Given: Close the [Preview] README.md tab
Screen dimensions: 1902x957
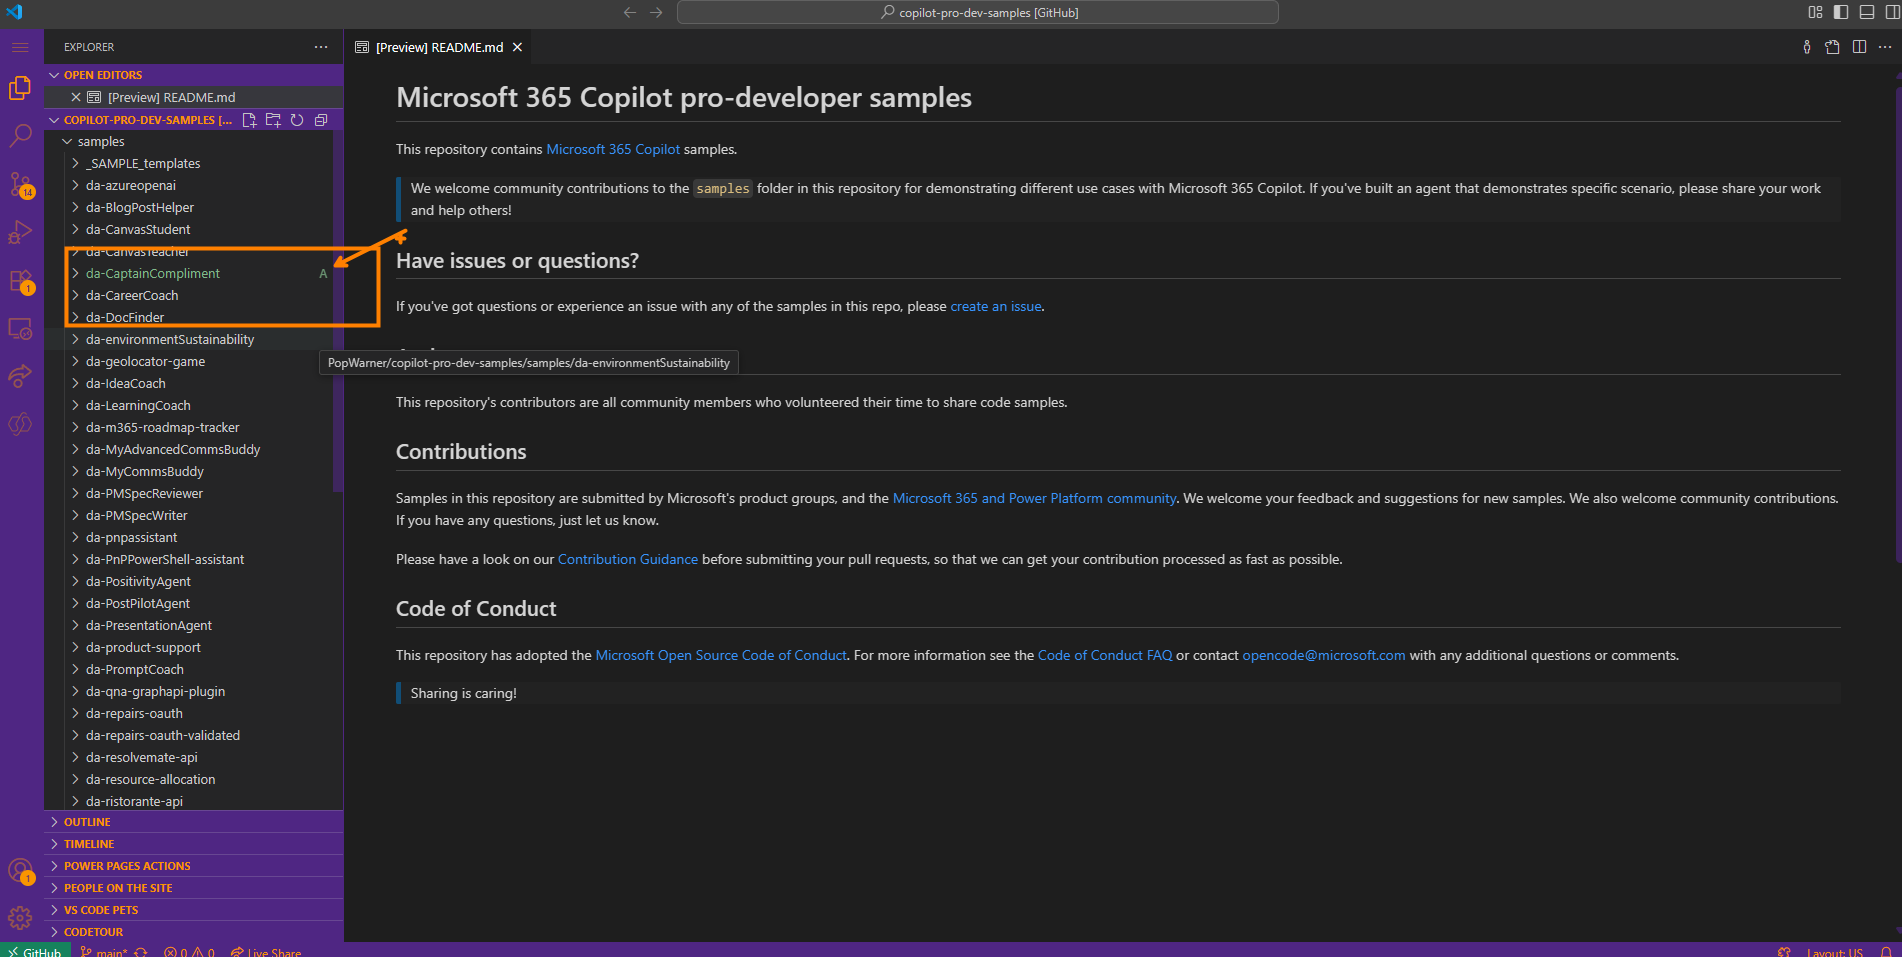Looking at the screenshot, I should 517,47.
